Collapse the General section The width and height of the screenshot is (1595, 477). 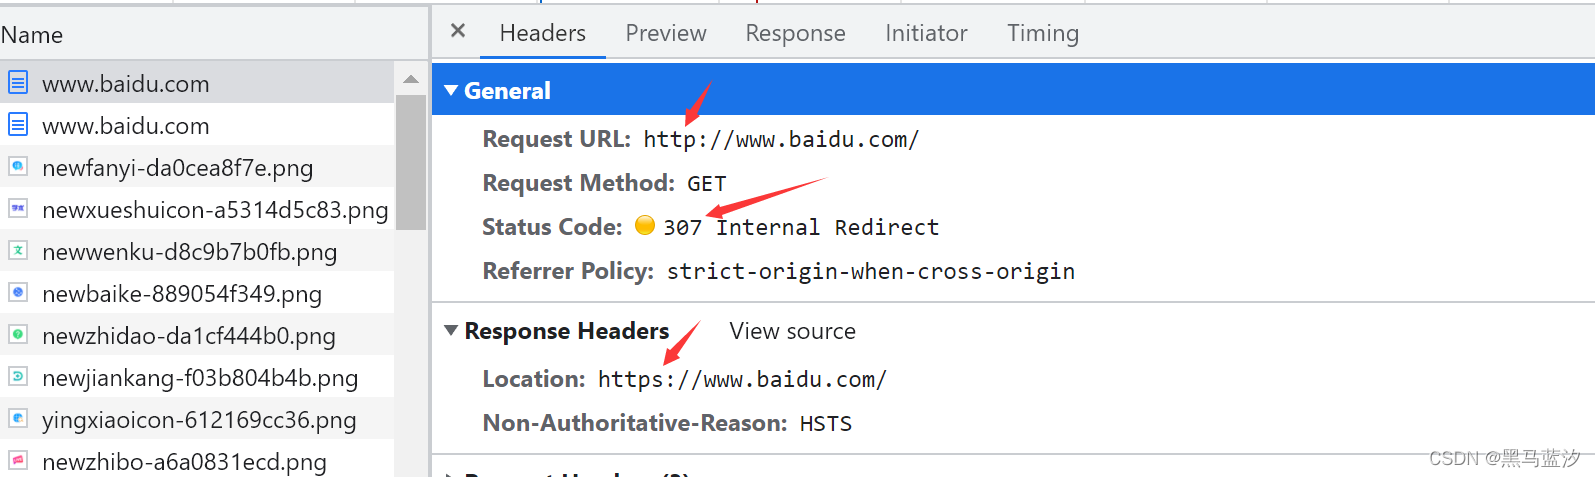pyautogui.click(x=451, y=90)
